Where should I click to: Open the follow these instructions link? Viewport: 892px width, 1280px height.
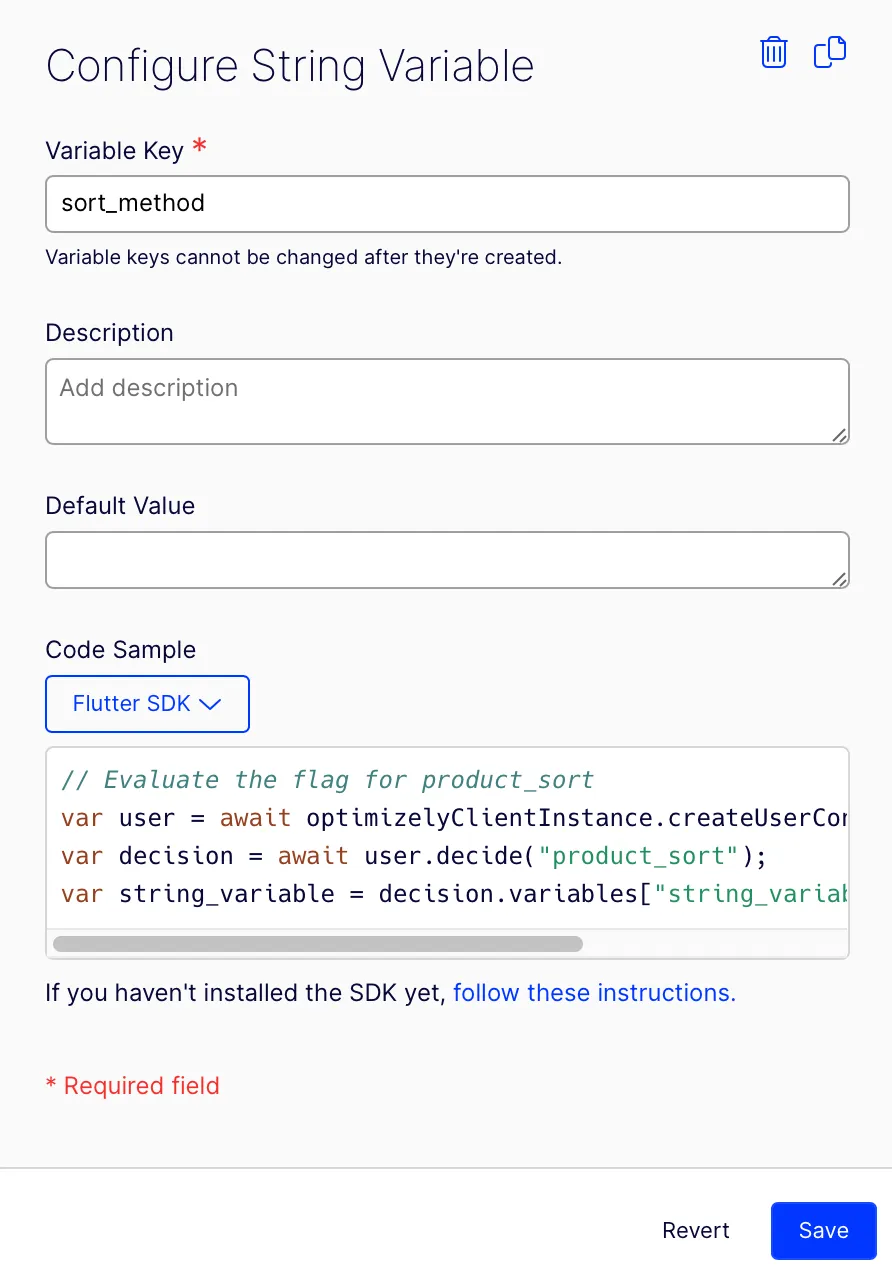pos(594,993)
